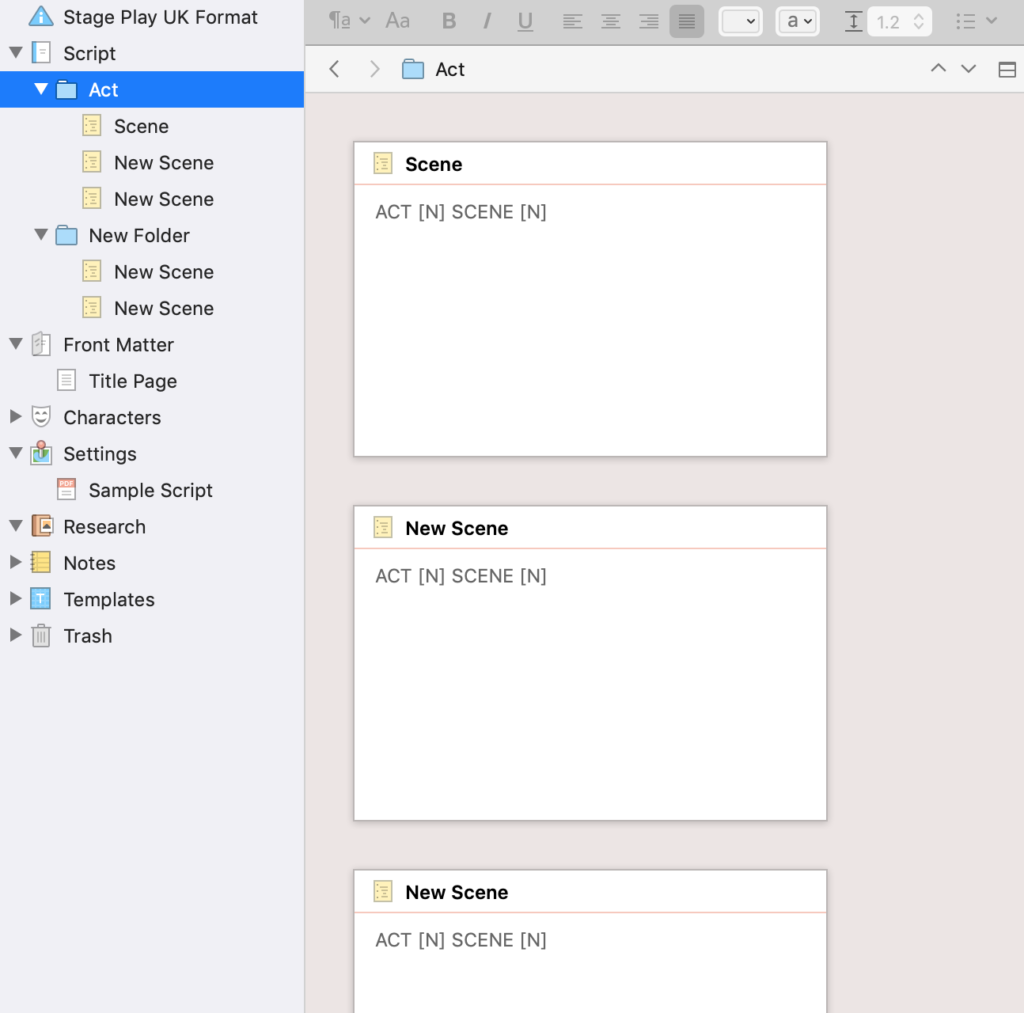The image size is (1024, 1013).
Task: Adjust the line spacing stepper value
Action: point(918,21)
